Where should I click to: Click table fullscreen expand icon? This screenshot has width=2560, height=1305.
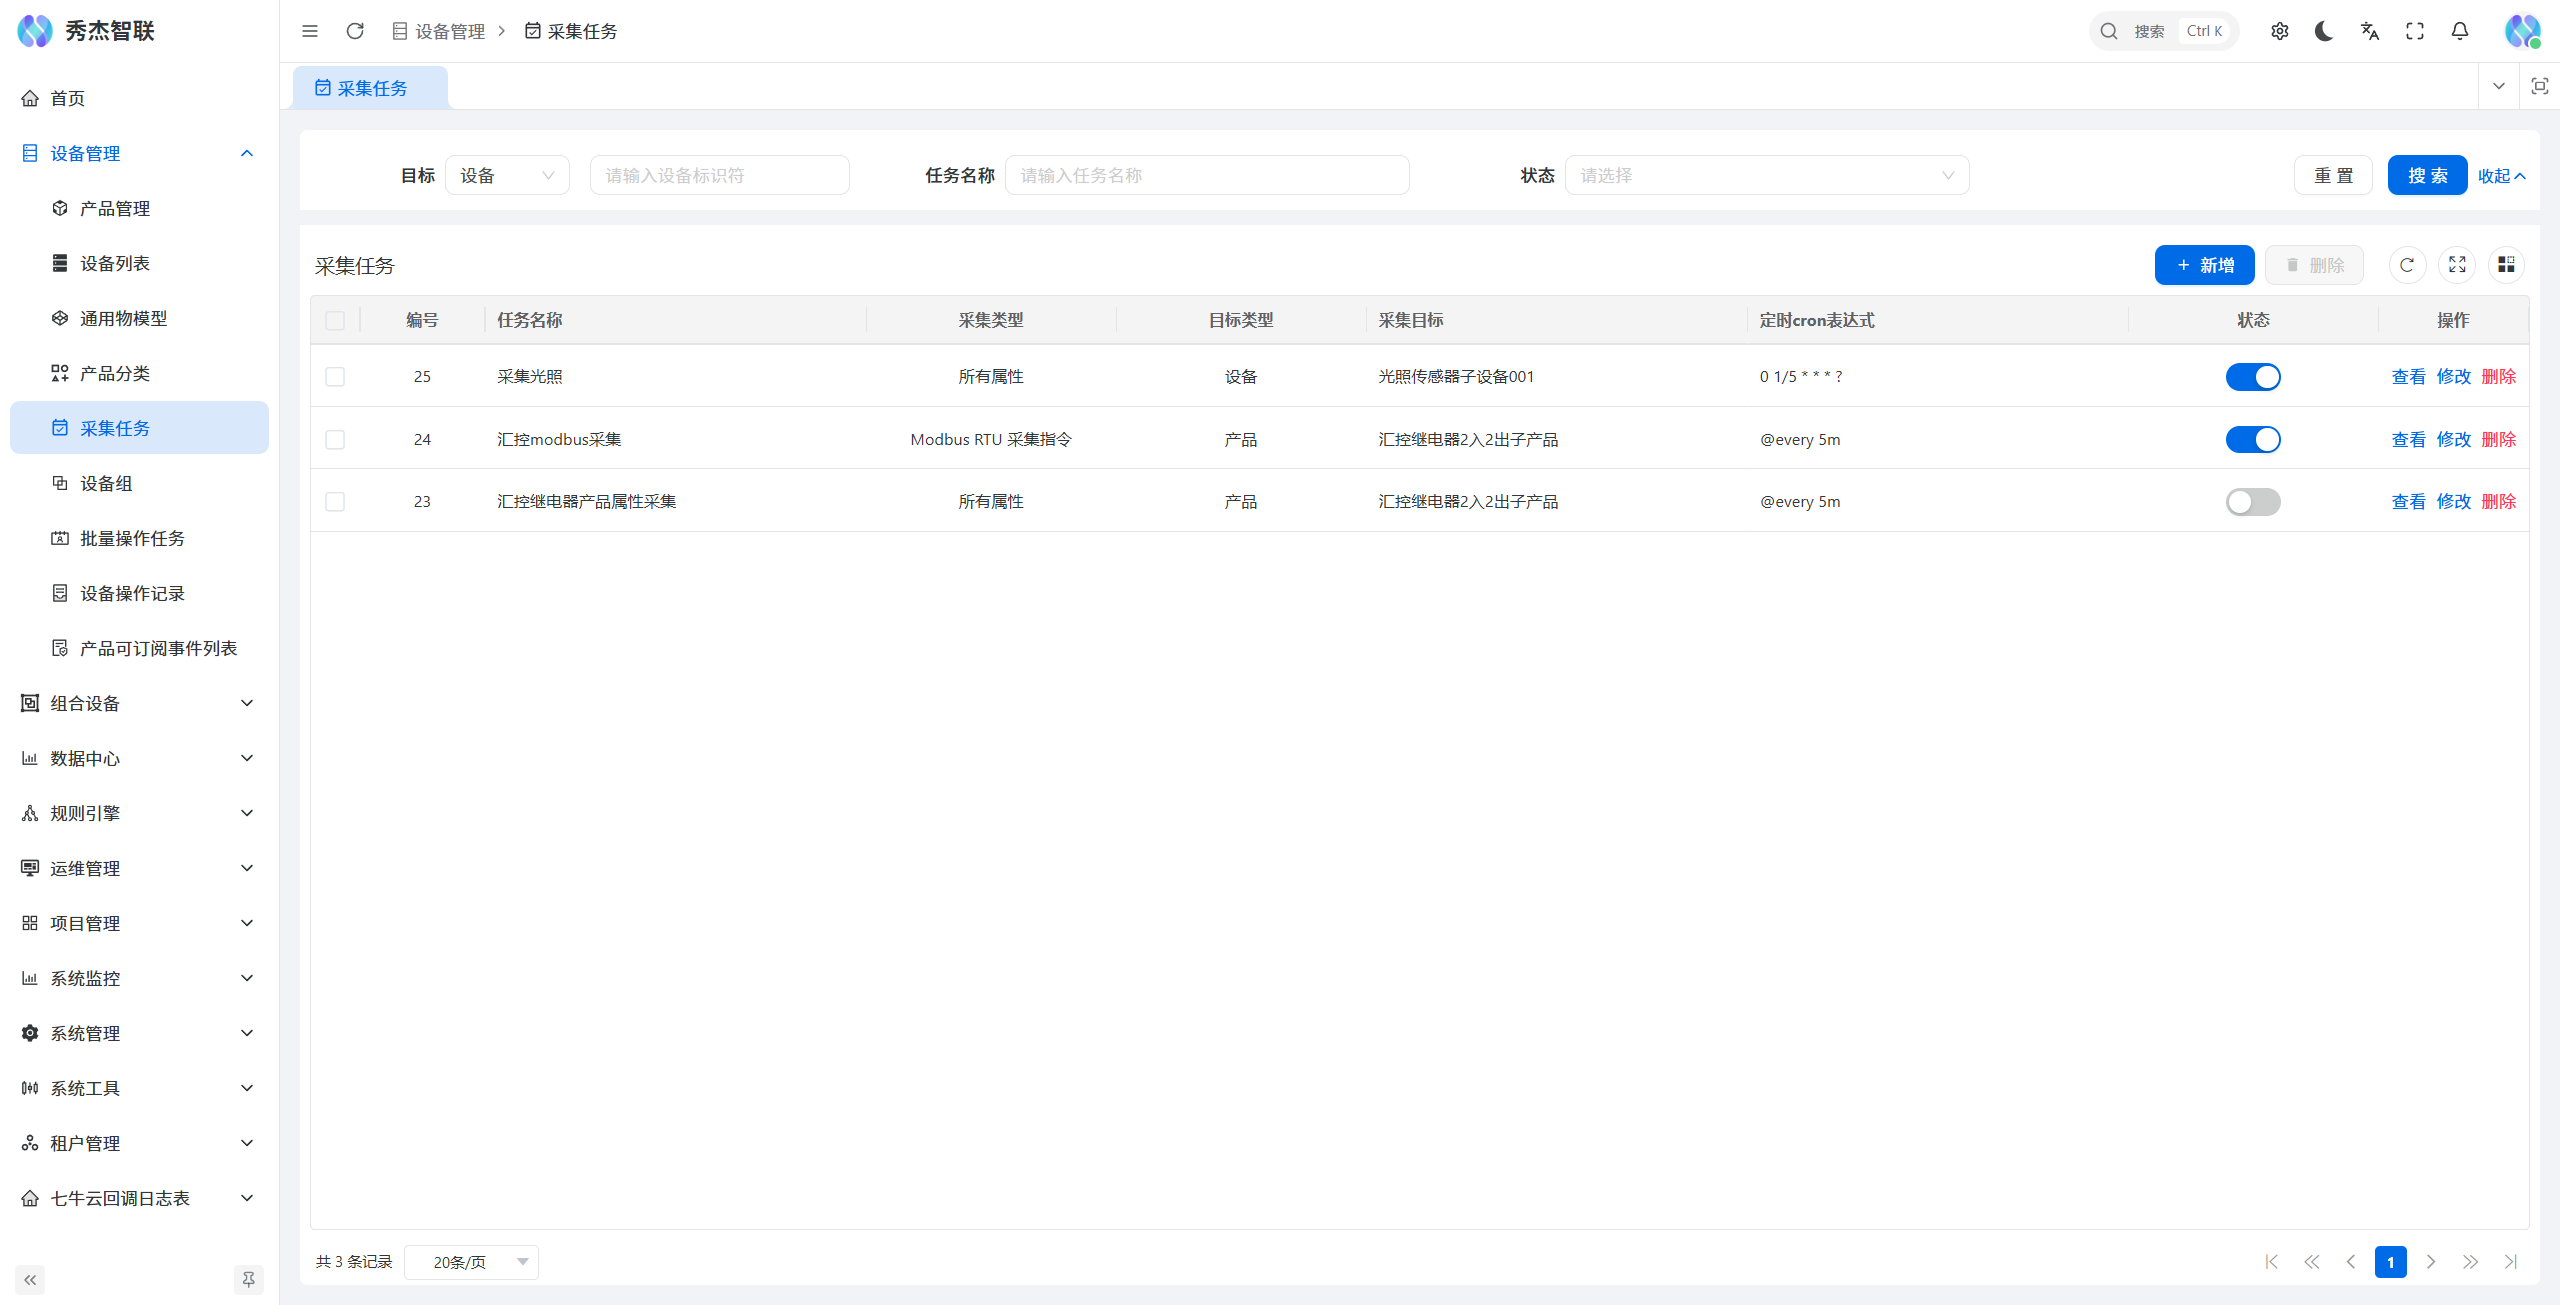[x=2457, y=265]
